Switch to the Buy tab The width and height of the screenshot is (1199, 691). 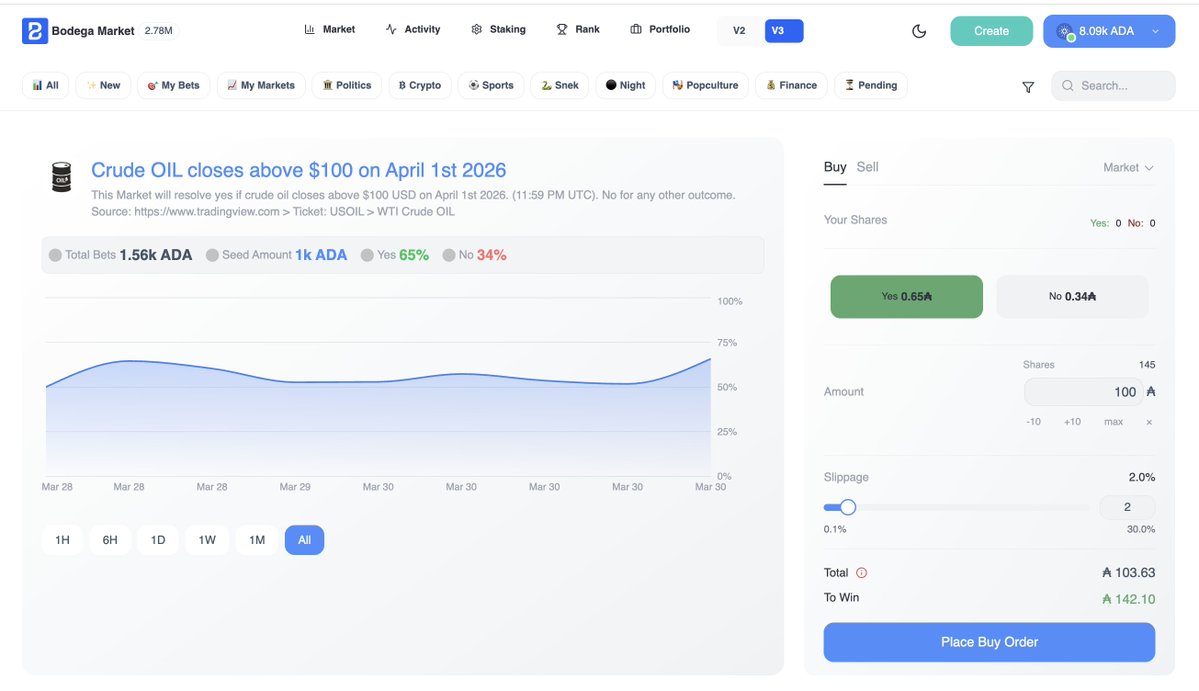(835, 167)
